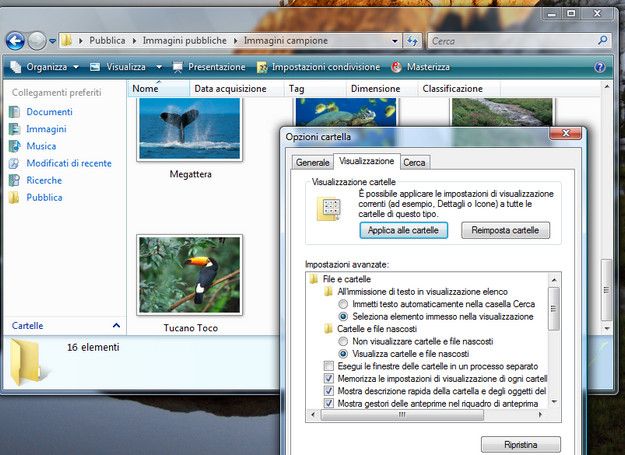
Task: Click the Explorer window vertical scrollbar thumb
Action: coord(606,290)
